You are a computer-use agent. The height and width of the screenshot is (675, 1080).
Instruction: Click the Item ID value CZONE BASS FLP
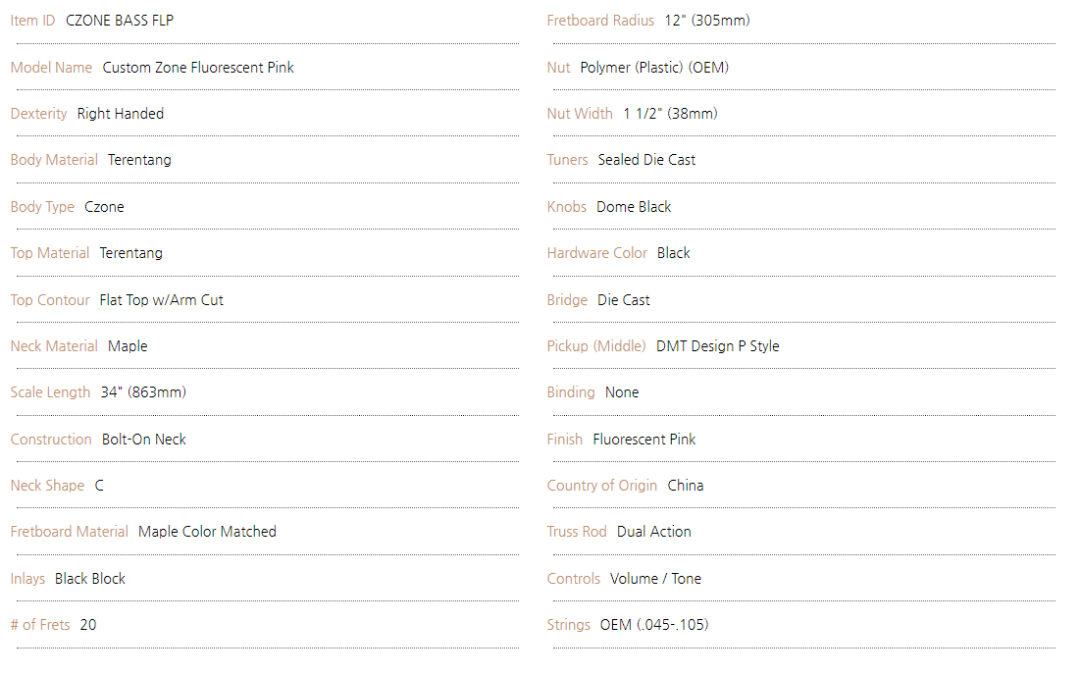click(119, 21)
